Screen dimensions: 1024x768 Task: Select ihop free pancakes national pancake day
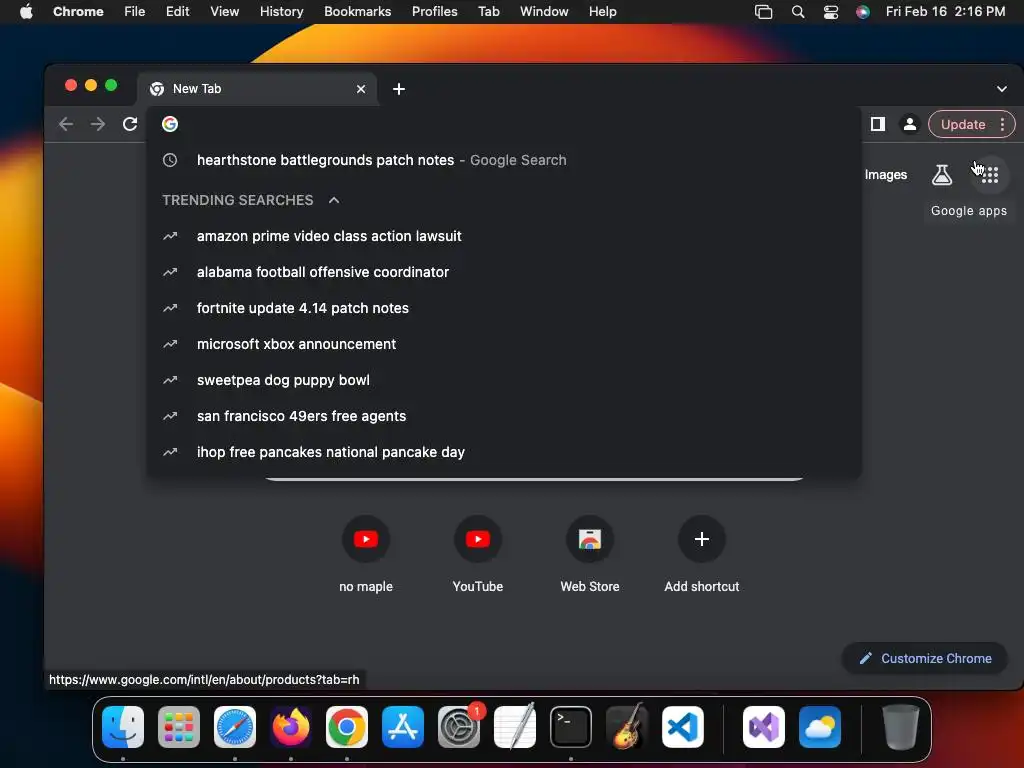tap(504, 452)
